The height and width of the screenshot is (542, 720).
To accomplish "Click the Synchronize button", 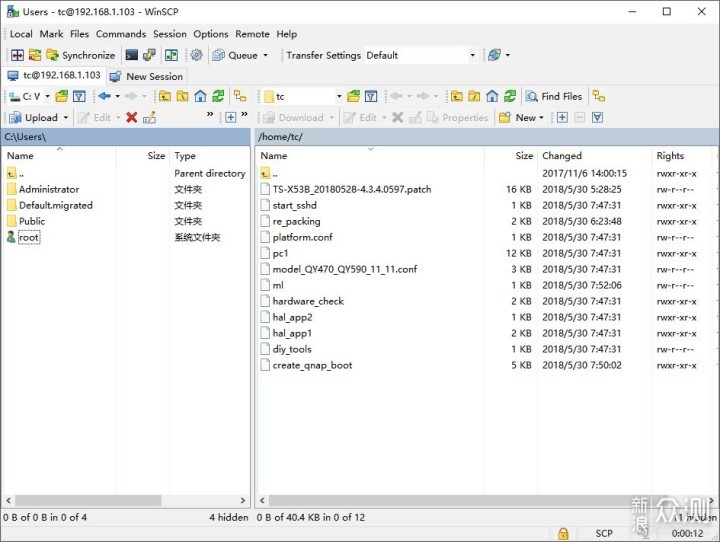I will (81, 55).
